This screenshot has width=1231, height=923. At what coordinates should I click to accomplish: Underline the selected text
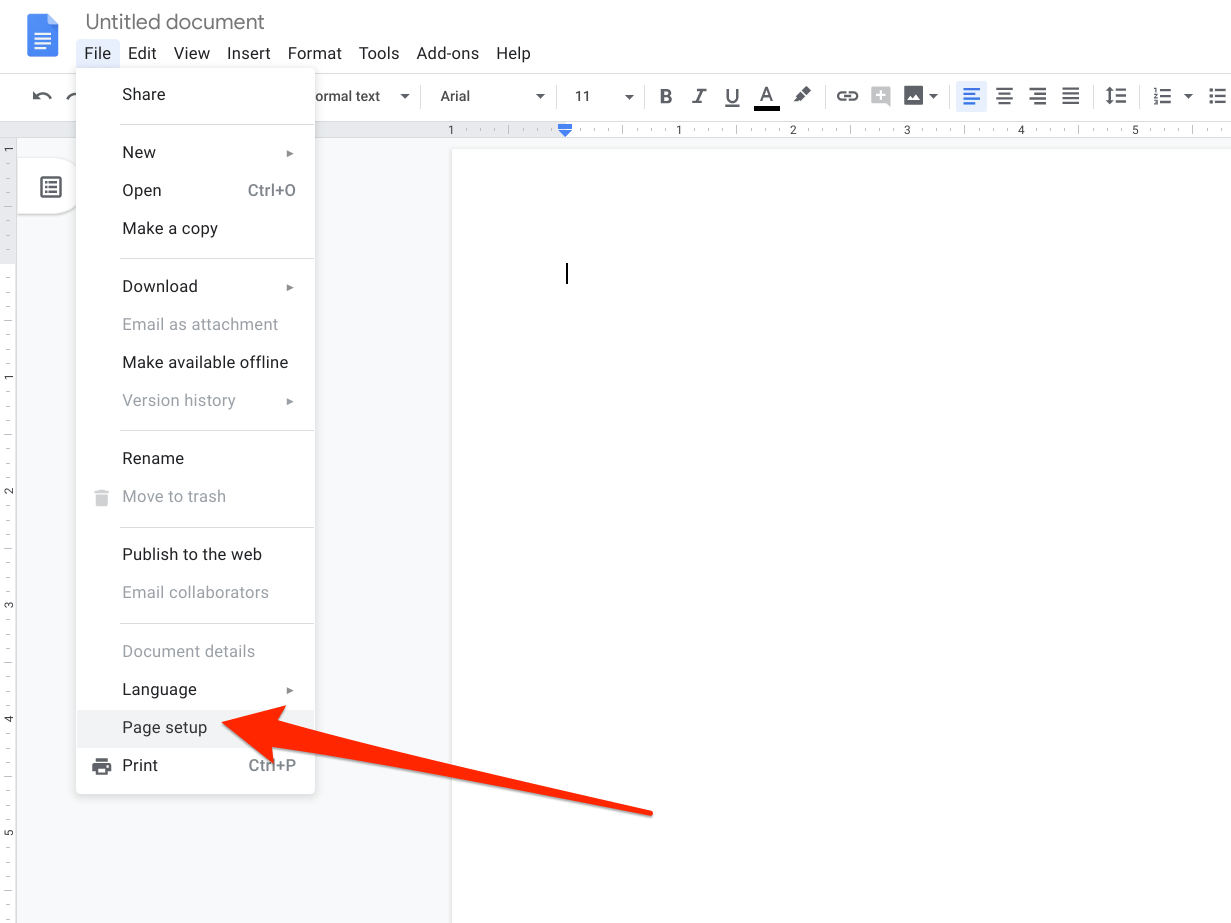[732, 96]
